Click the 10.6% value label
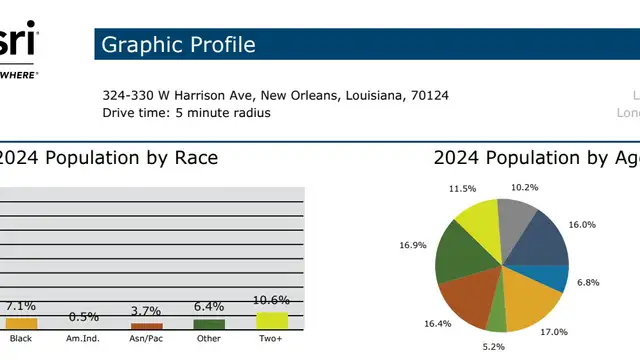Viewport: 640px width, 360px height. pyautogui.click(x=271, y=300)
